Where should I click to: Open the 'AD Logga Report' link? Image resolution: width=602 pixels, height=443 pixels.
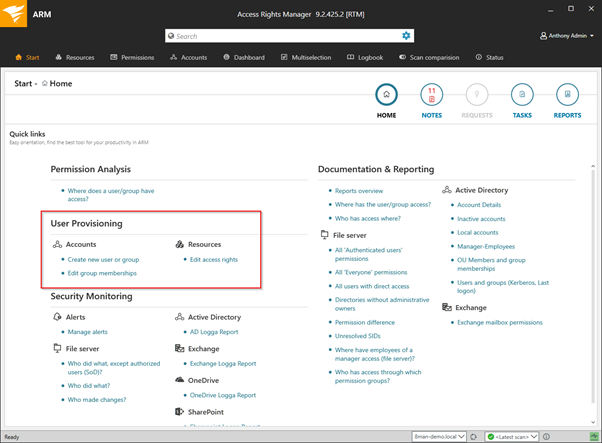[214, 332]
